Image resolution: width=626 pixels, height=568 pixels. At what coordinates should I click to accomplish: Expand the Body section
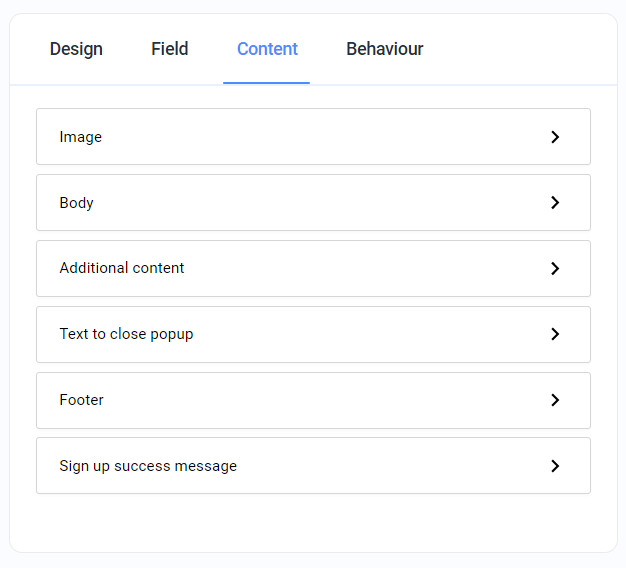313,203
